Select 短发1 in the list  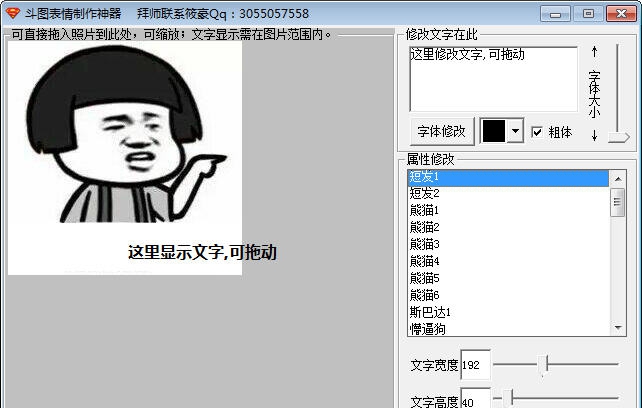point(508,177)
